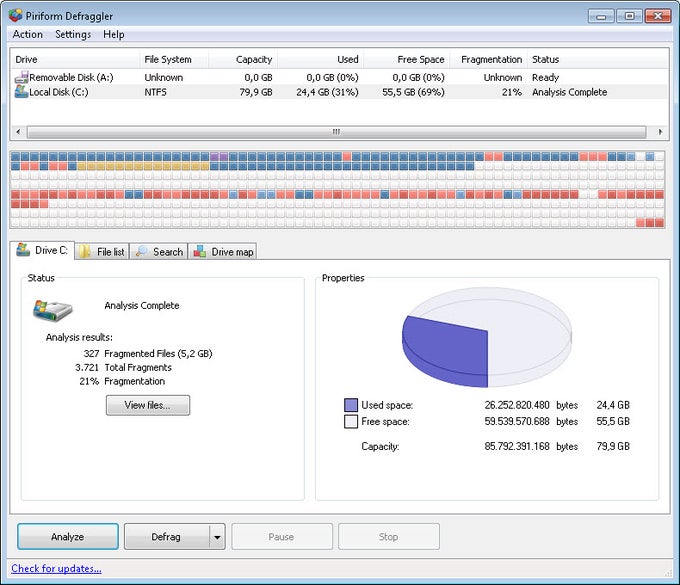The height and width of the screenshot is (585, 680).
Task: Click the 24,4 GB (31%) used cell
Action: coord(327,92)
